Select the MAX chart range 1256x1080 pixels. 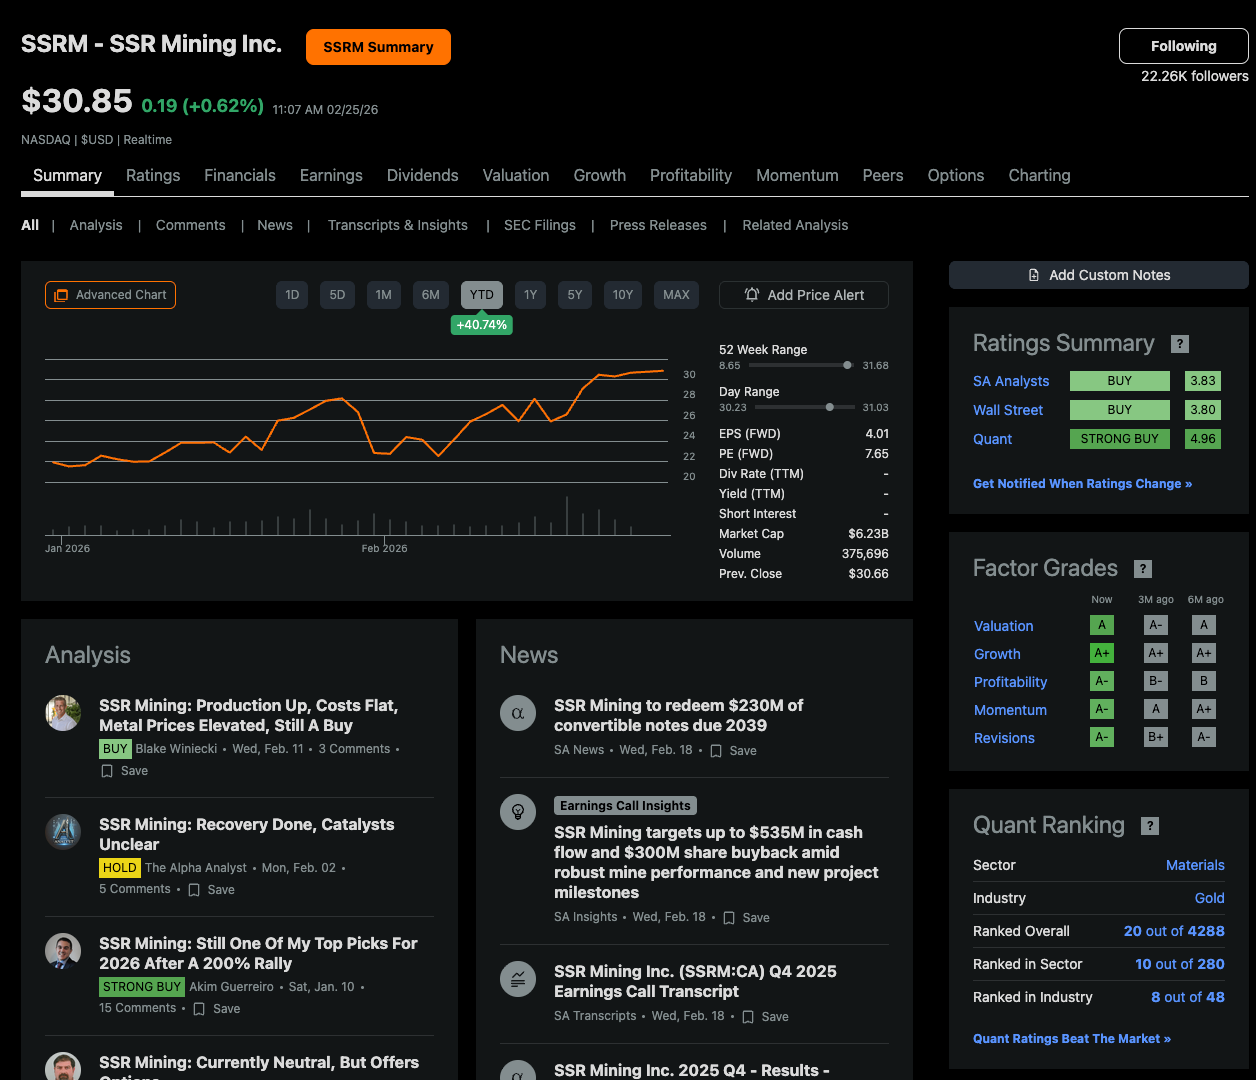(677, 295)
